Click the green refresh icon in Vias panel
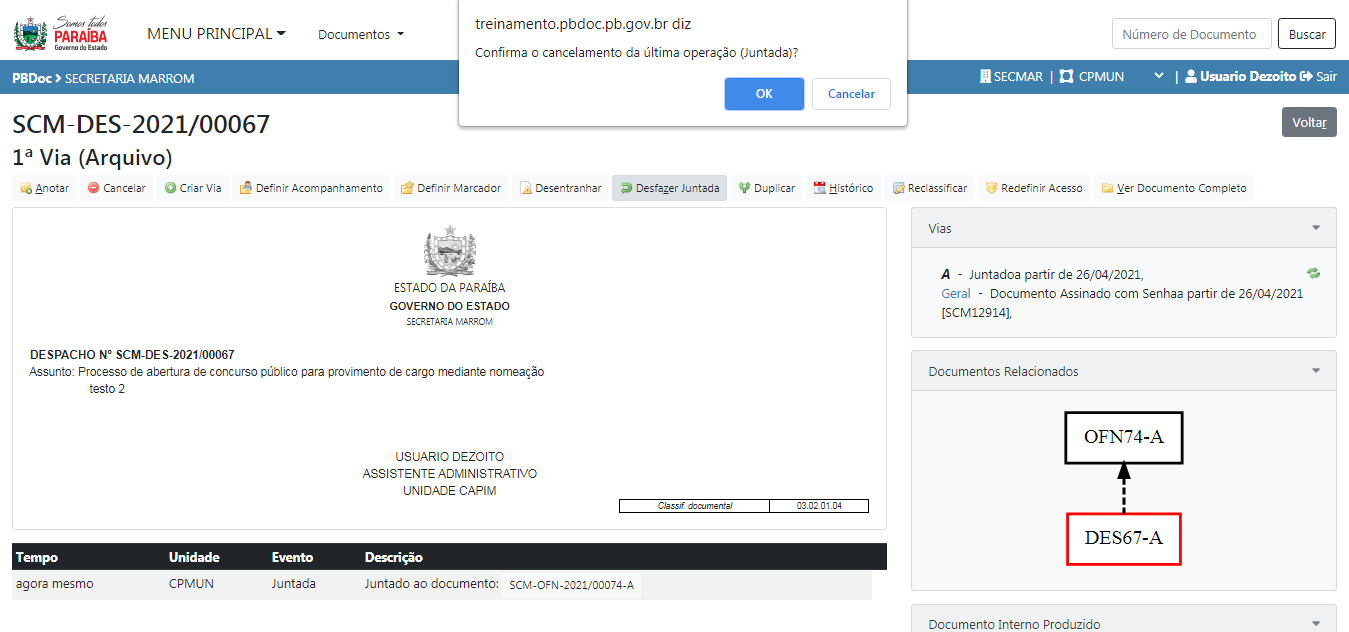 (x=1312, y=273)
